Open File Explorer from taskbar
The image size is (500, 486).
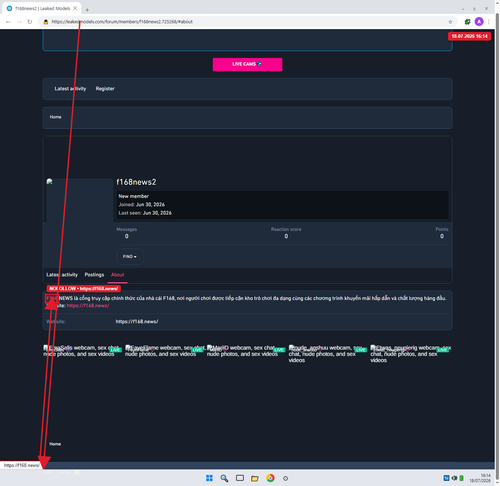255,478
